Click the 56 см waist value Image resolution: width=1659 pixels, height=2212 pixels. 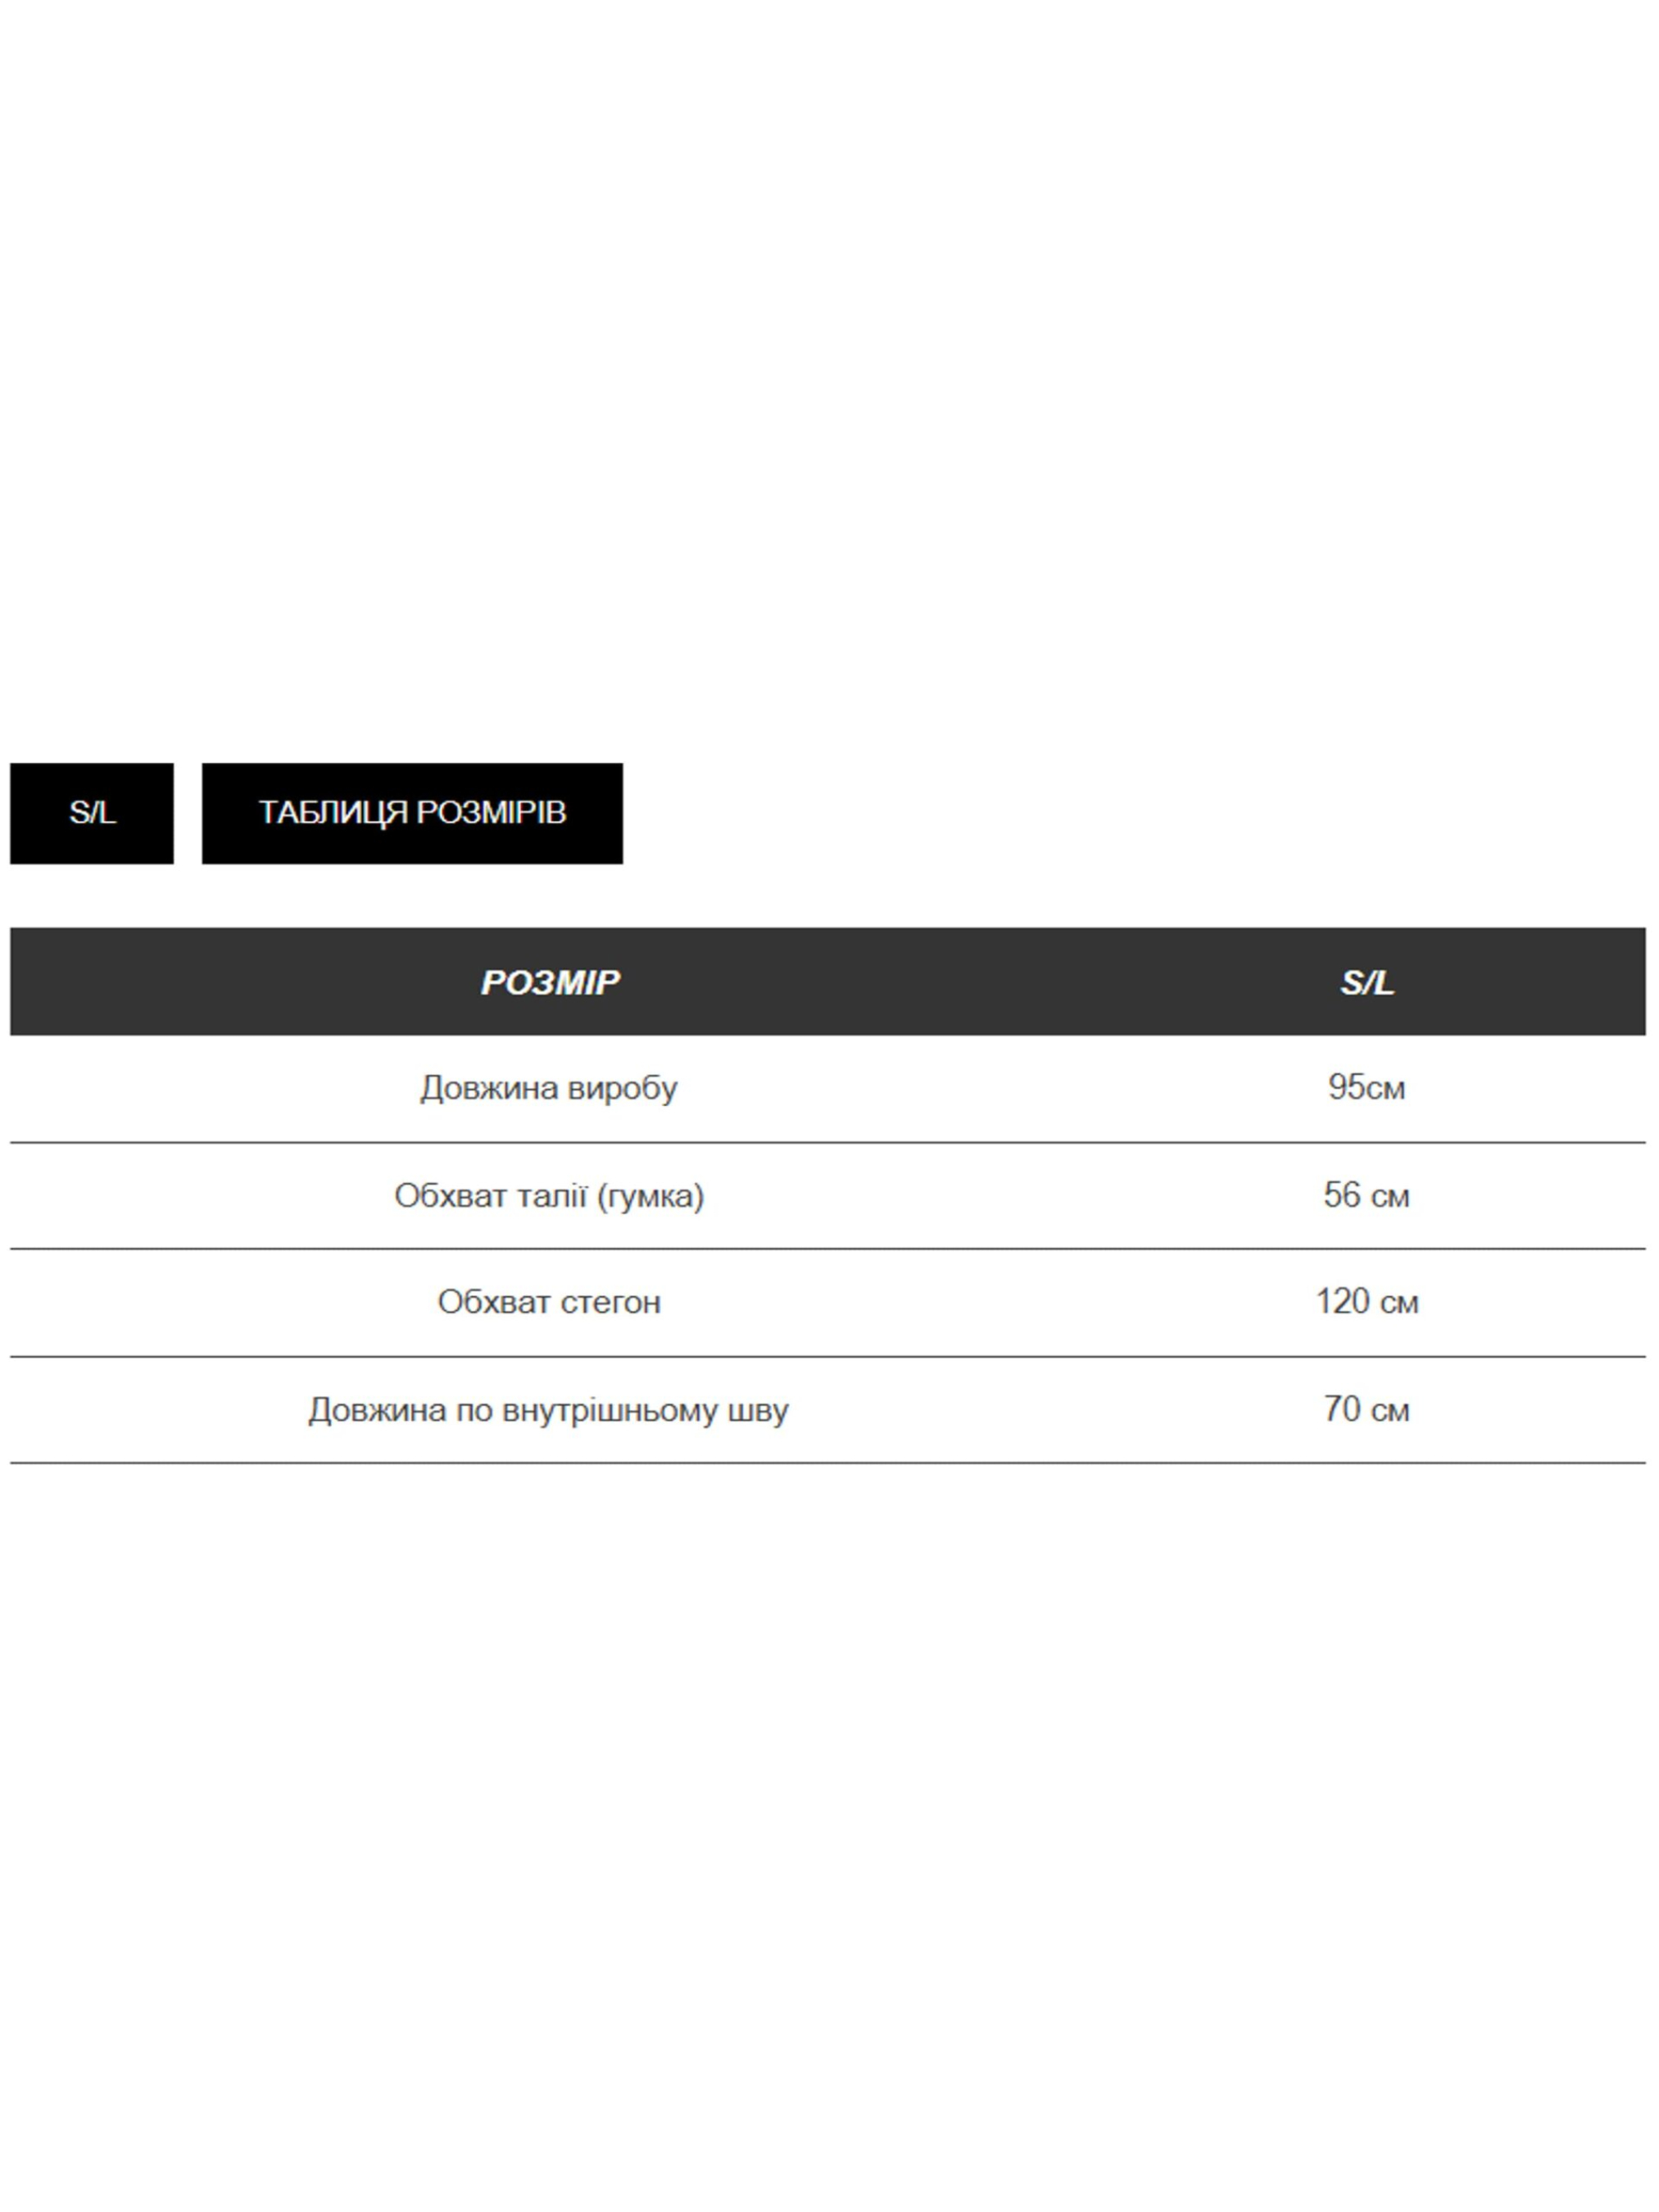pyautogui.click(x=1366, y=1195)
